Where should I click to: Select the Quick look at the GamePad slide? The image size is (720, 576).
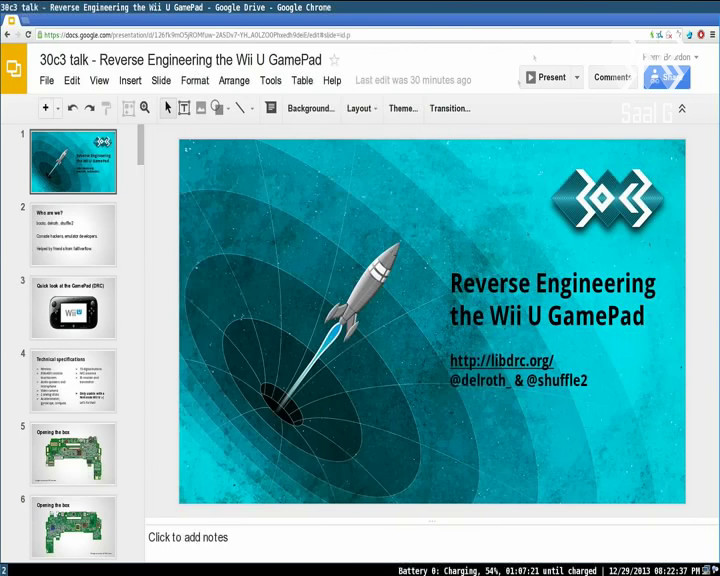[x=73, y=307]
